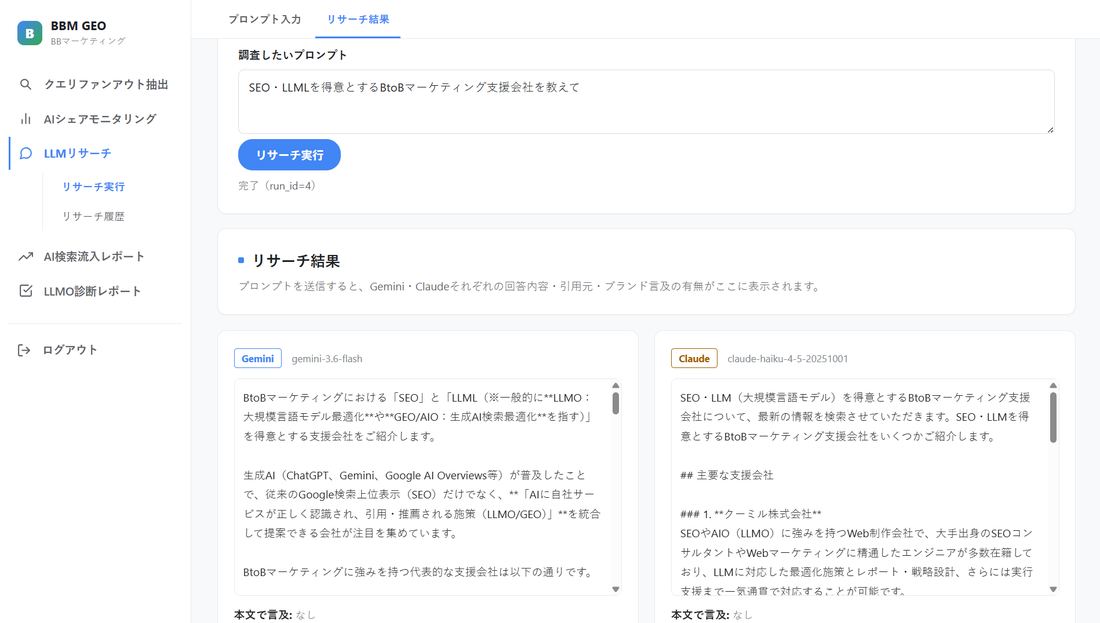Image resolution: width=1100 pixels, height=623 pixels.
Task: Click the Gemini response scroll down arrow
Action: pyautogui.click(x=615, y=589)
